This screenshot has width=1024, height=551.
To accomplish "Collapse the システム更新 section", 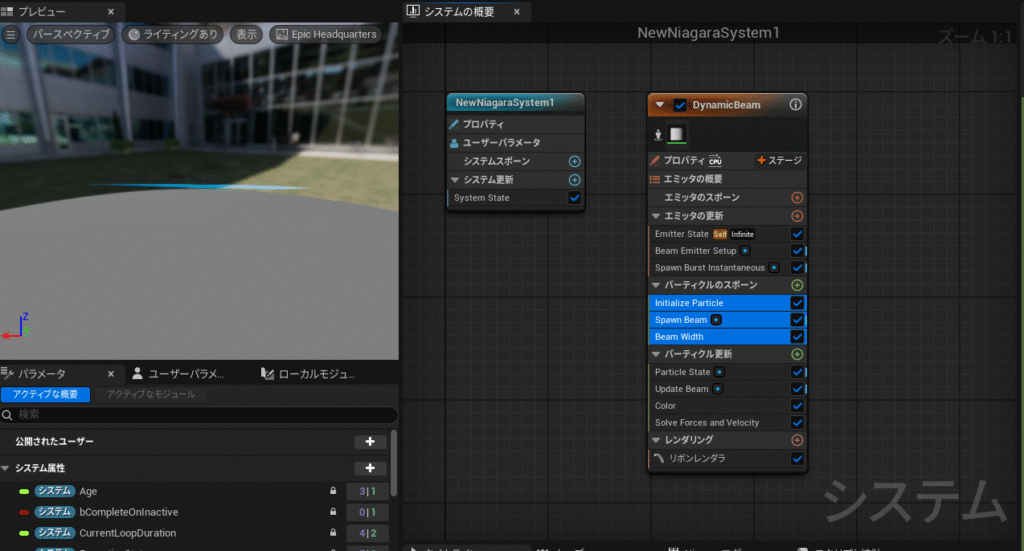I will coord(455,180).
